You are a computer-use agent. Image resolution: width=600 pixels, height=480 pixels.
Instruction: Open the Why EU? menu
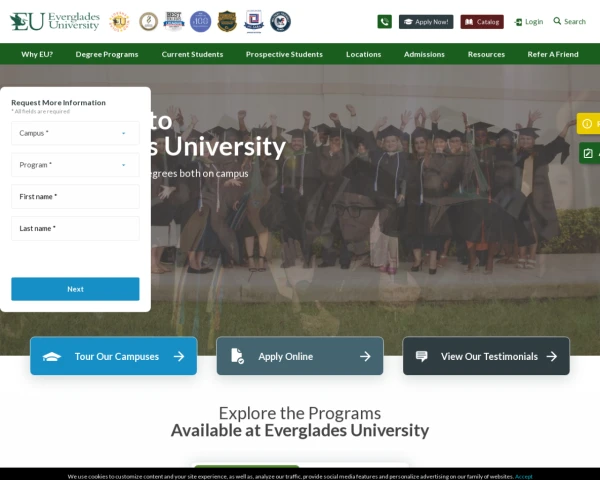(x=37, y=54)
